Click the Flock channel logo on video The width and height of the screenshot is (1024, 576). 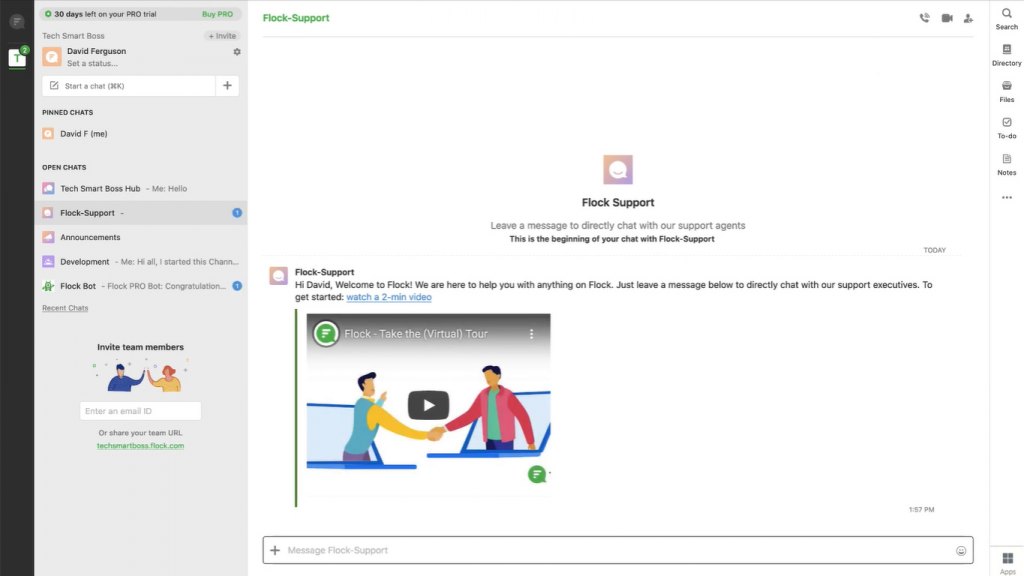coord(326,334)
